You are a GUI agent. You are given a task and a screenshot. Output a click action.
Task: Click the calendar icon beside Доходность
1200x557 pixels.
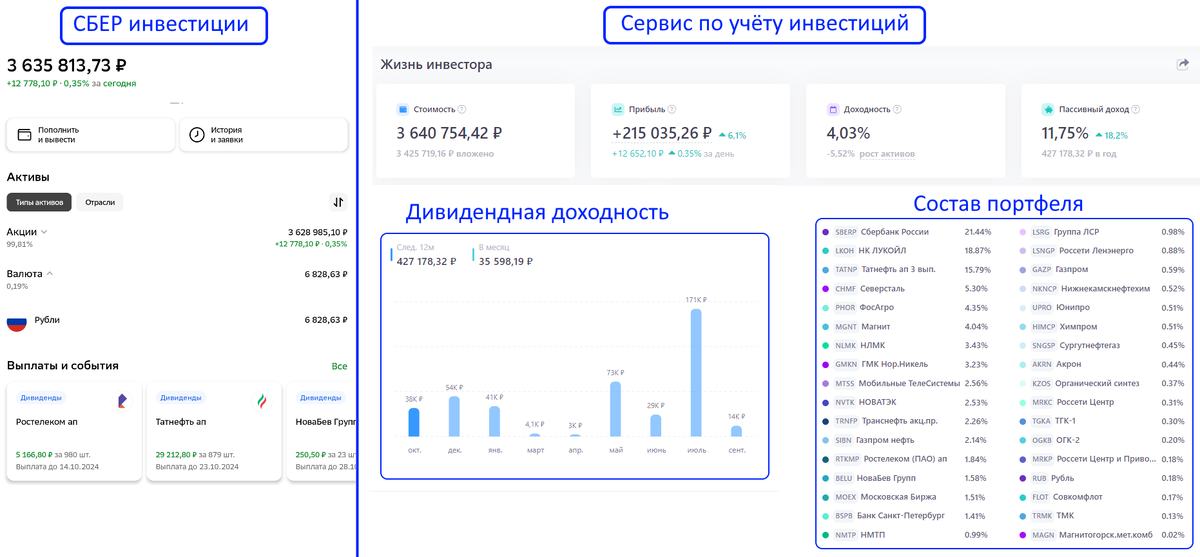(x=833, y=109)
